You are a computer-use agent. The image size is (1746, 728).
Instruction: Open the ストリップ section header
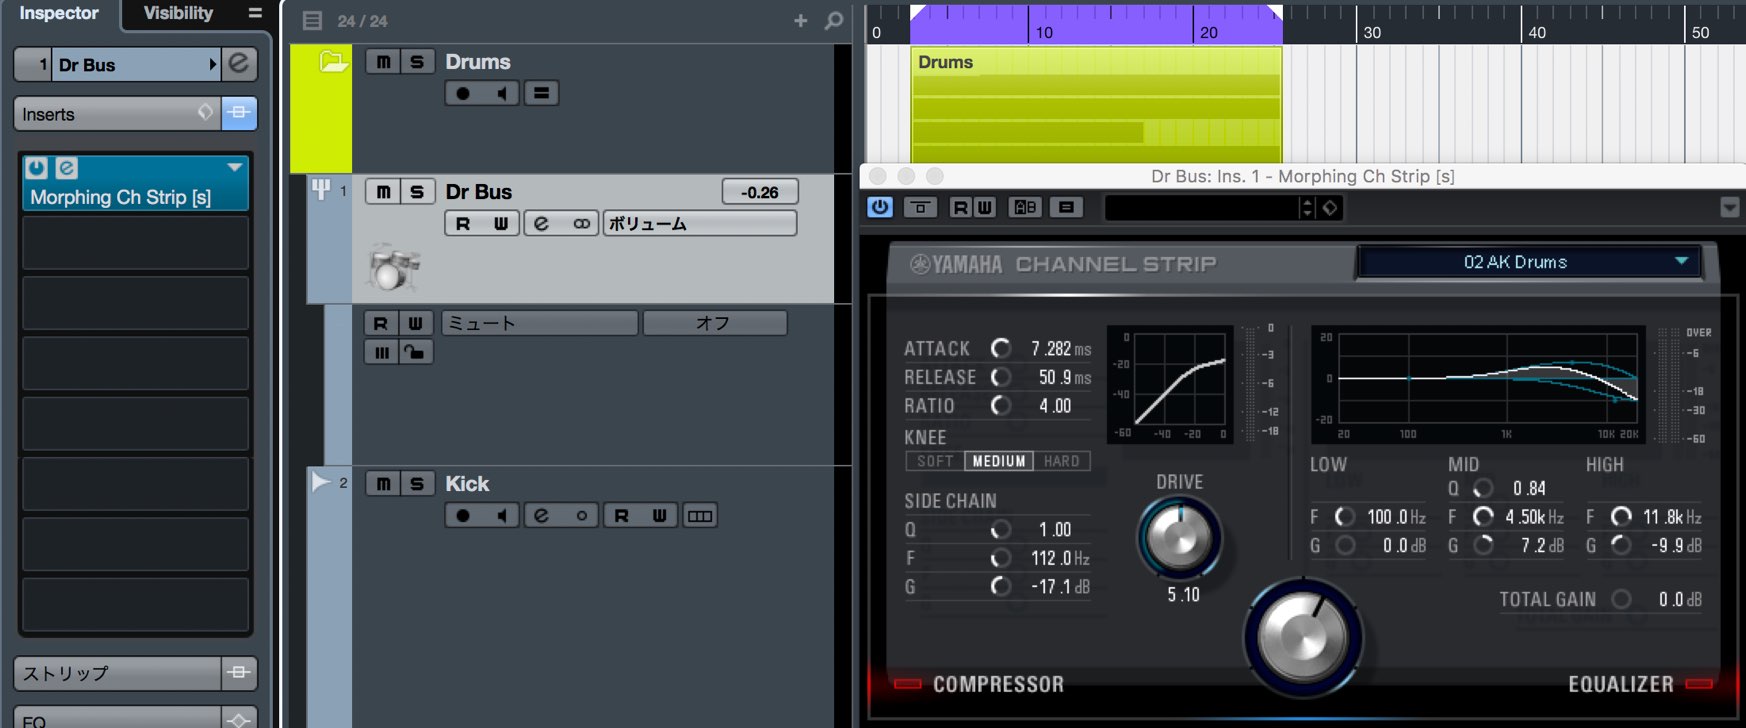[117, 673]
